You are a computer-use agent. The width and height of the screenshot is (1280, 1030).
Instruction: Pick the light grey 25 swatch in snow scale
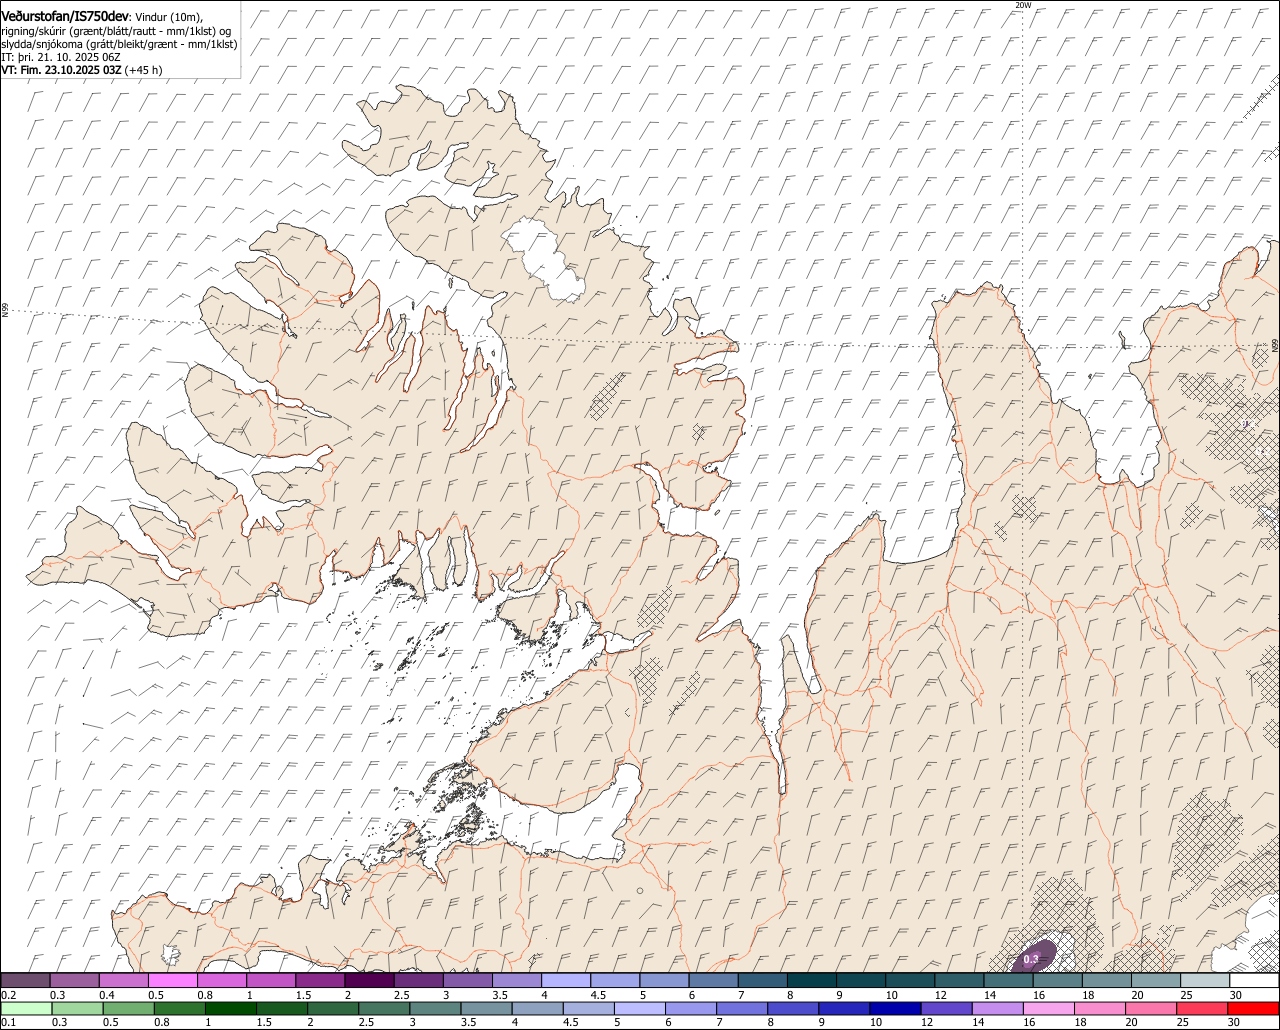point(1206,980)
